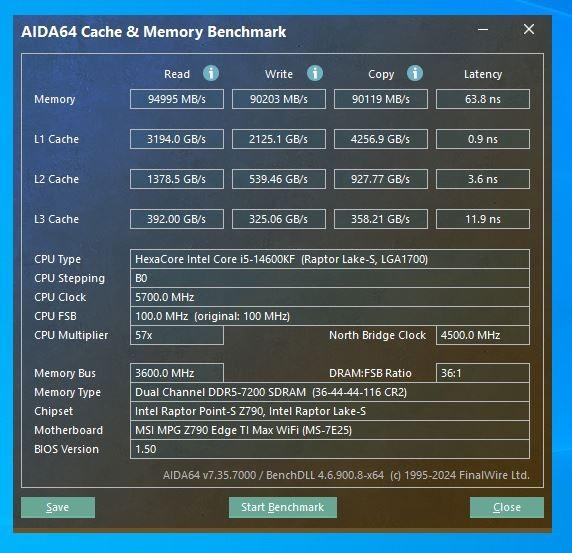Viewport: 572px width, 553px height.
Task: Select L1 Cache read 3194.0 GB/s
Action: 177,139
